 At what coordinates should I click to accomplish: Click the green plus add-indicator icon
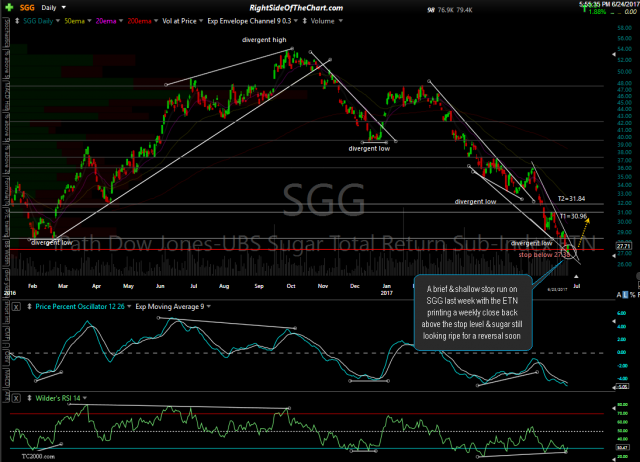pyautogui.click(x=9, y=7)
